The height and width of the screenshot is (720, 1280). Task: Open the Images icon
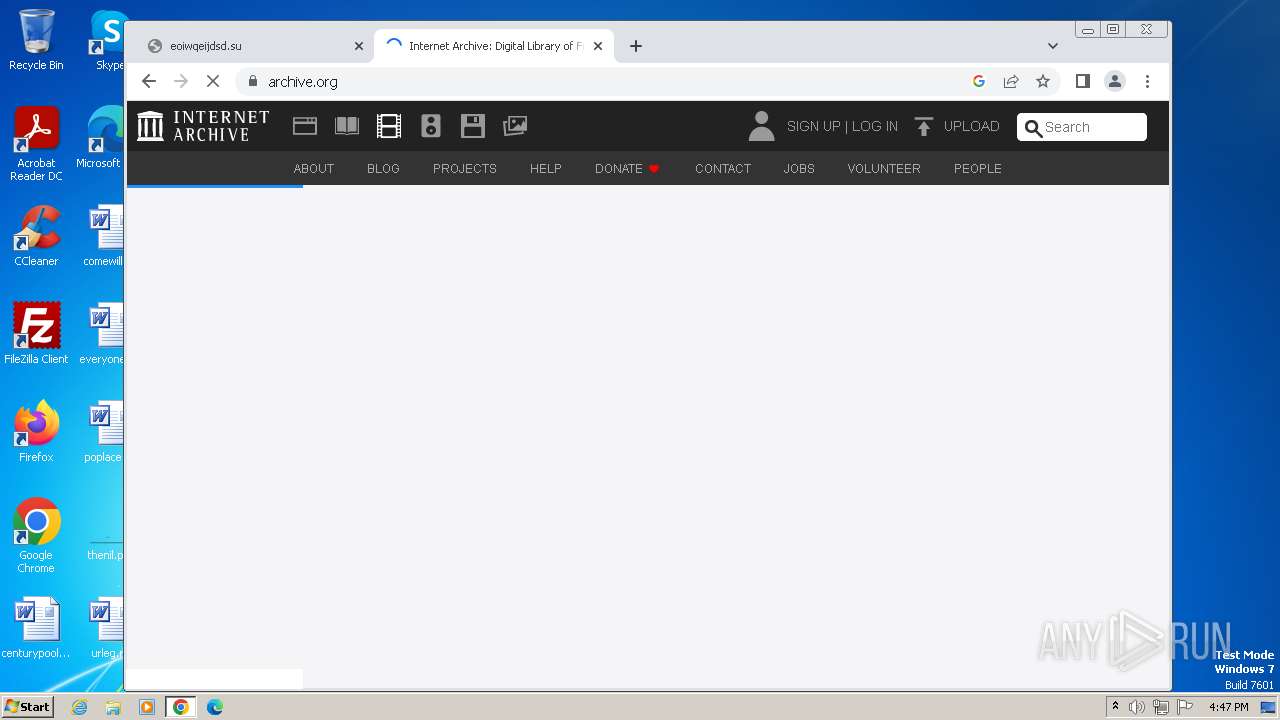[515, 126]
